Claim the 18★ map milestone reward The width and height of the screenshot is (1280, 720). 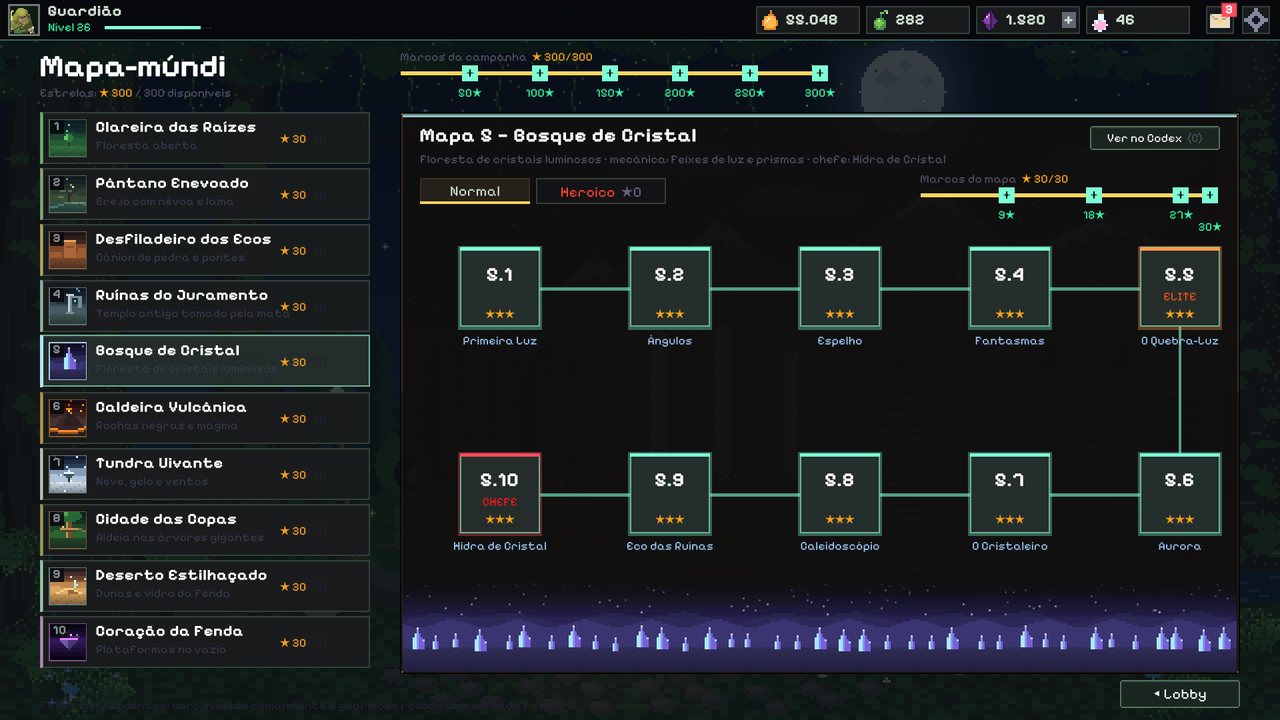click(x=1094, y=195)
